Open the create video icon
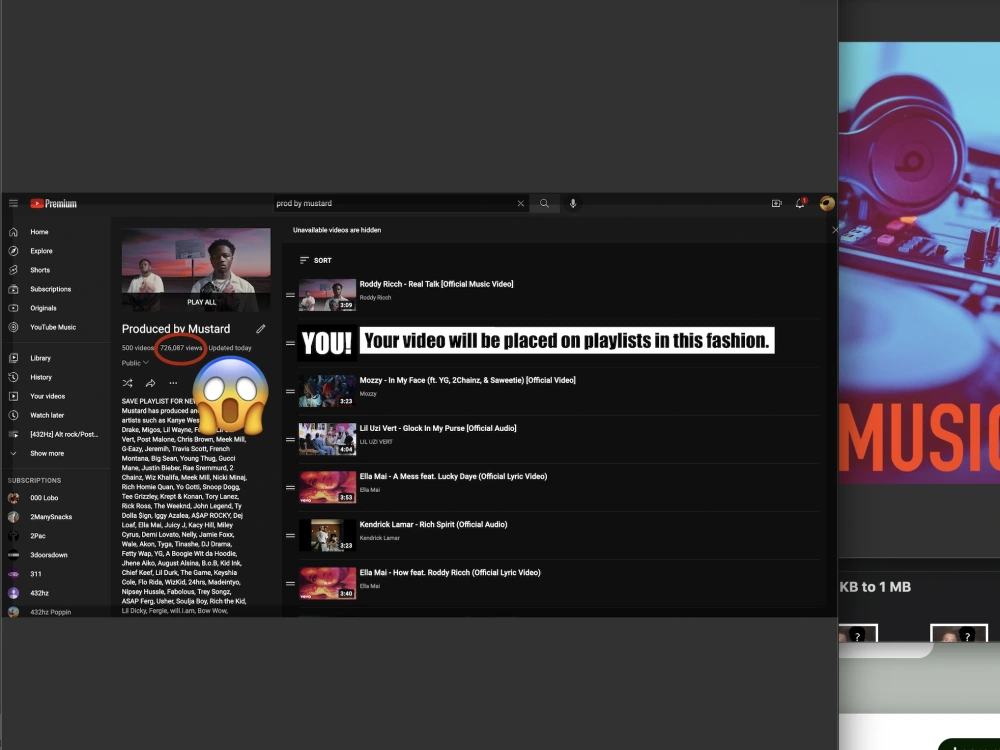The height and width of the screenshot is (750, 1000). [x=776, y=203]
